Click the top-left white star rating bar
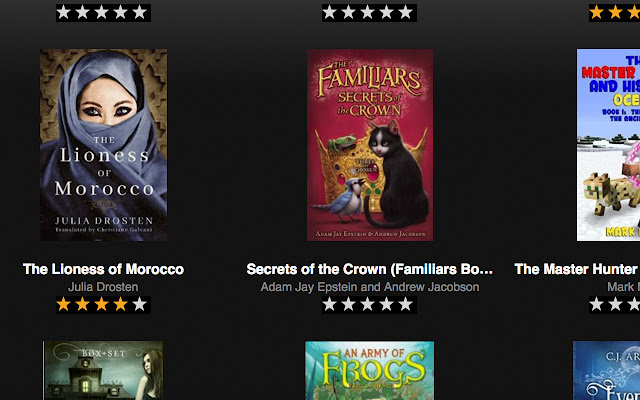 click(103, 13)
